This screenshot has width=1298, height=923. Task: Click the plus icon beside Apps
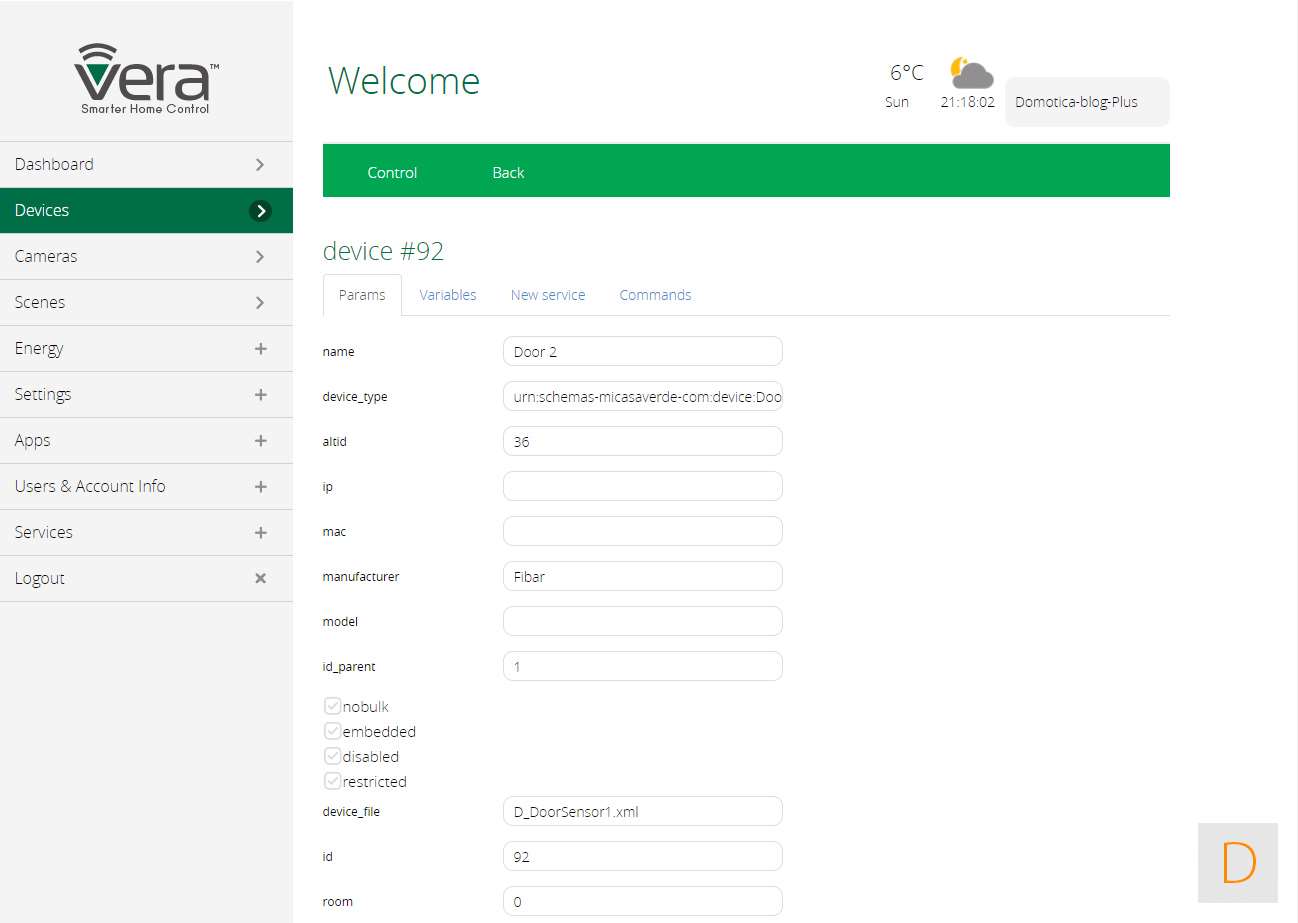[x=260, y=440]
